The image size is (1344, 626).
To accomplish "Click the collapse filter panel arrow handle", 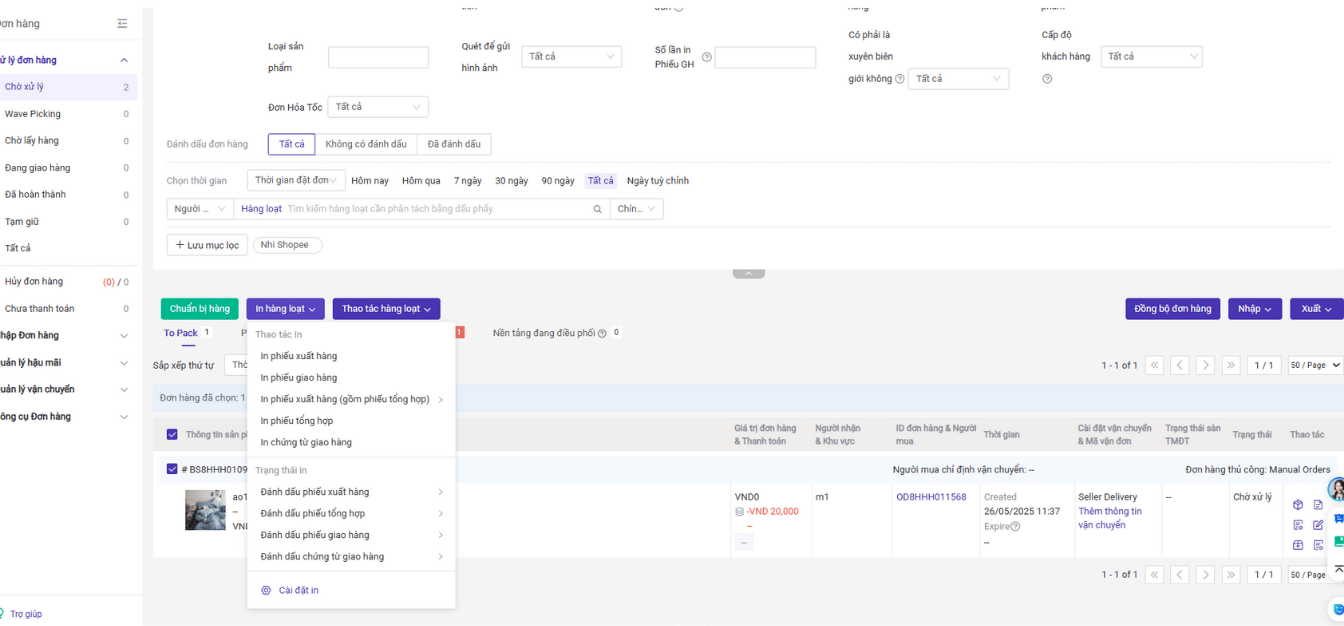I will click(748, 274).
